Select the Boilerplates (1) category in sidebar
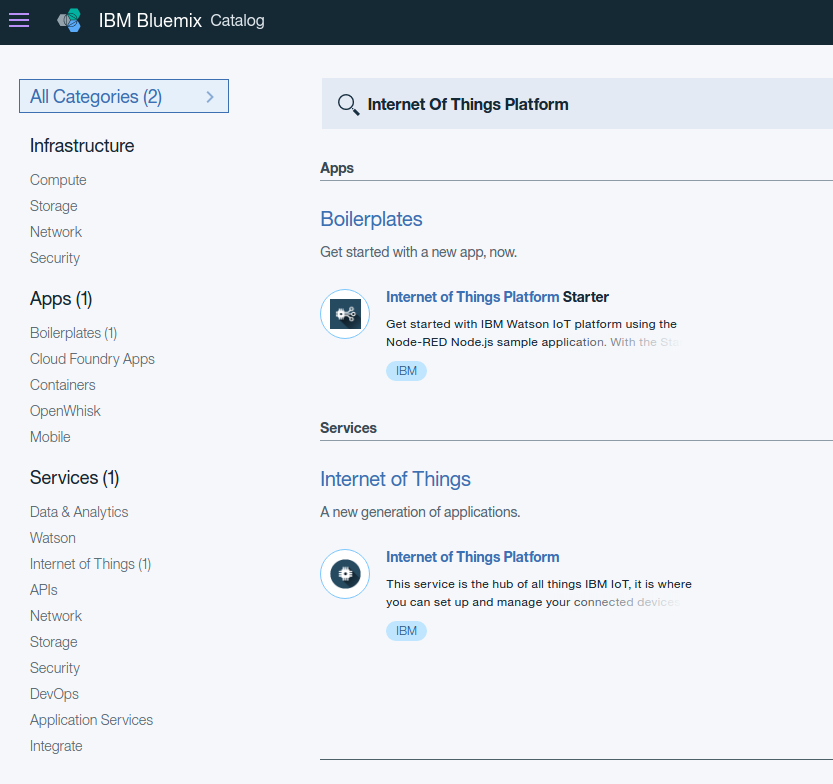 point(73,333)
